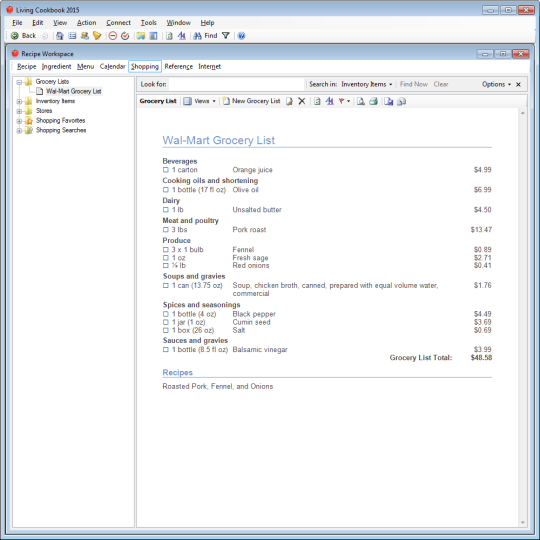Screen dimensions: 540x540
Task: Collapse the Grocery Lists tree node
Action: click(19, 82)
